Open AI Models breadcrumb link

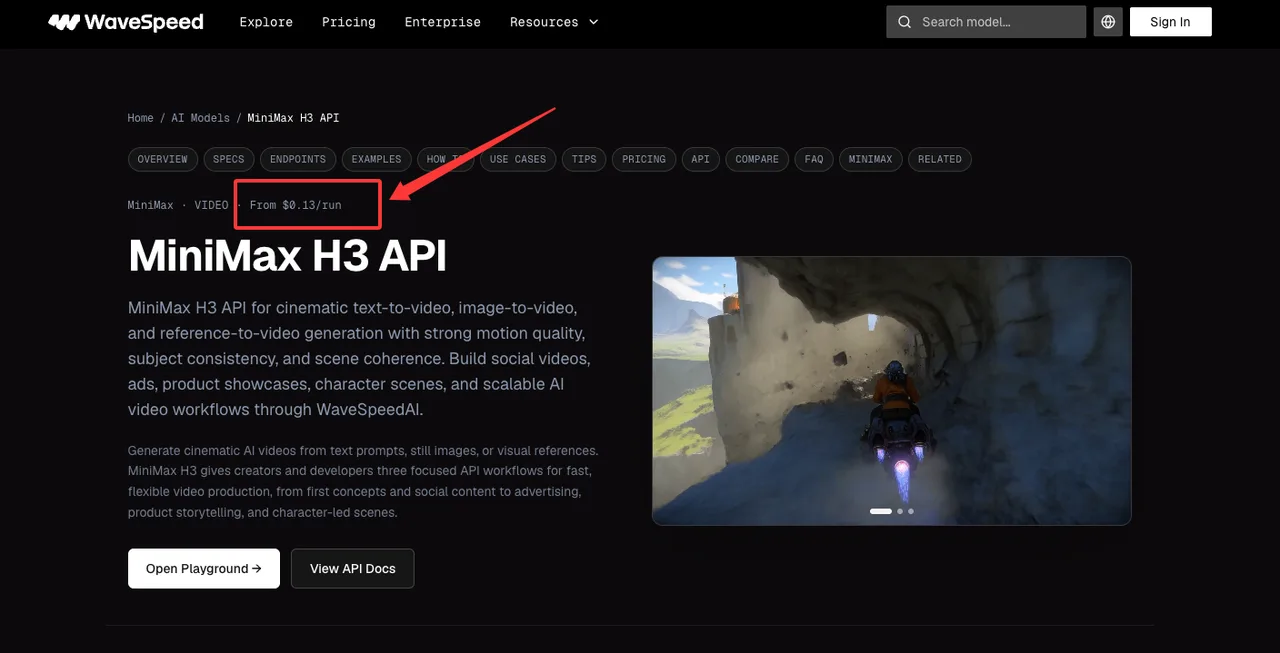(x=200, y=118)
